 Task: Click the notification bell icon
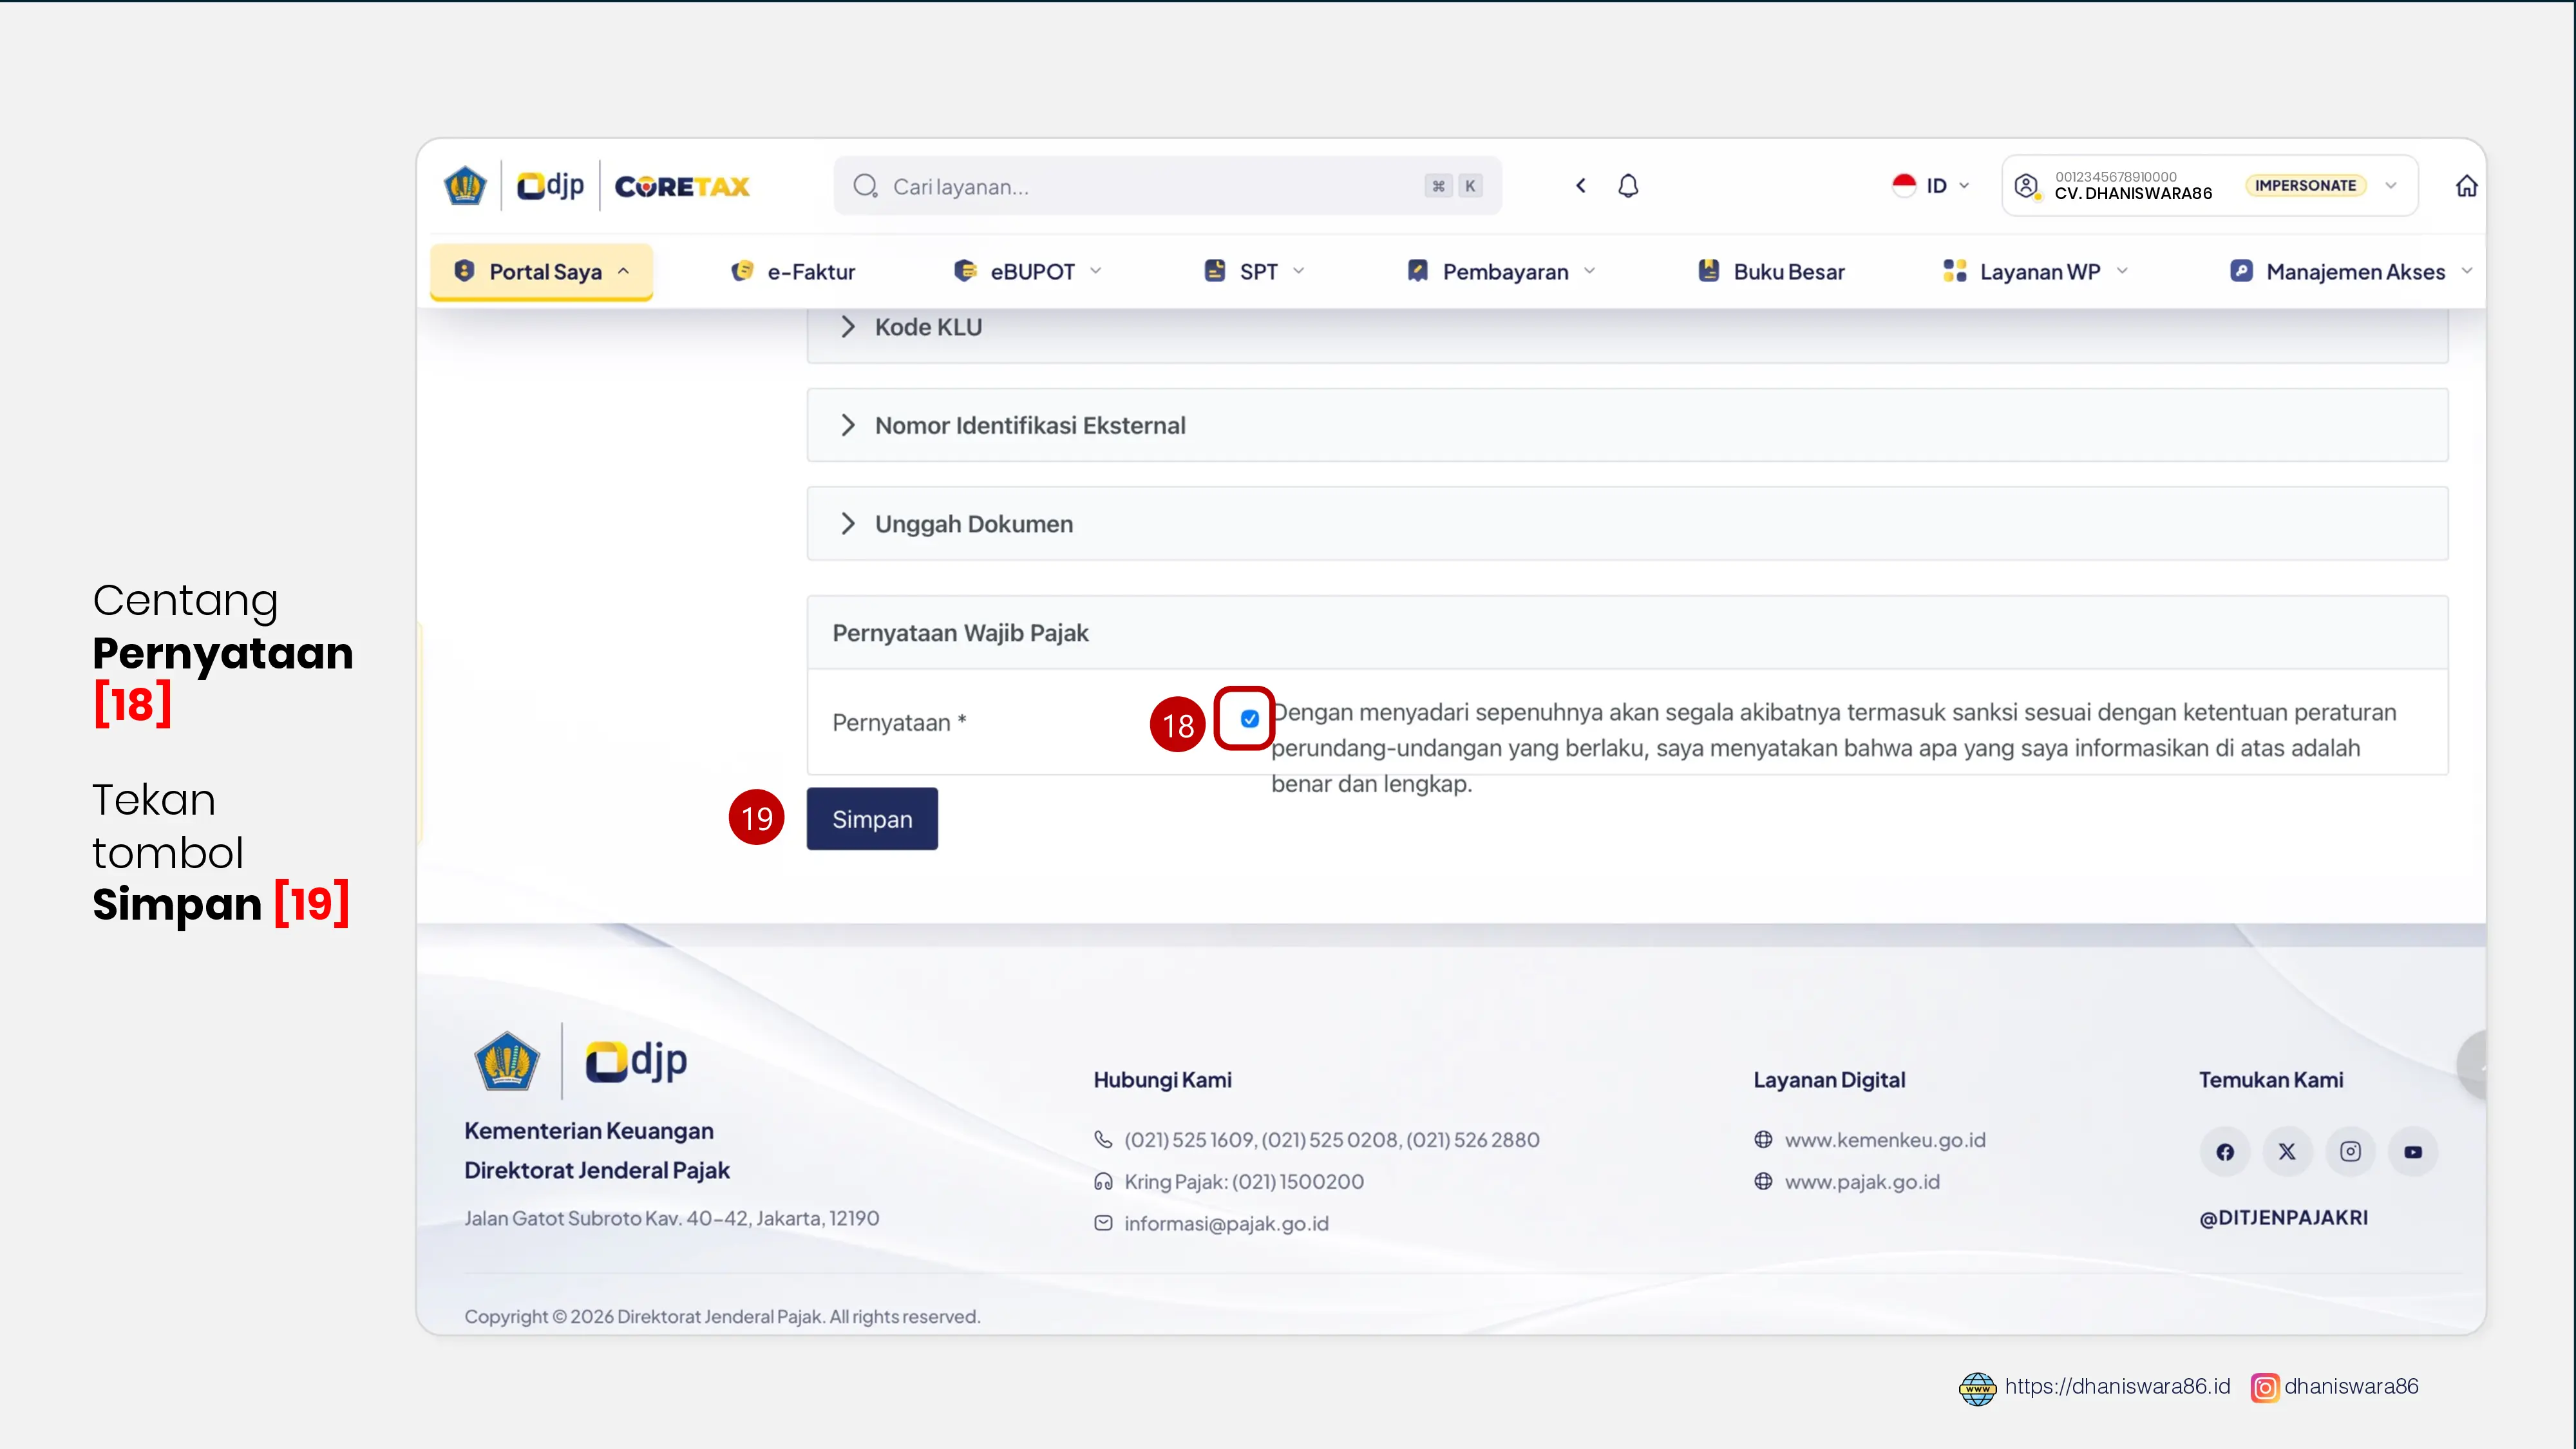[x=1628, y=186]
